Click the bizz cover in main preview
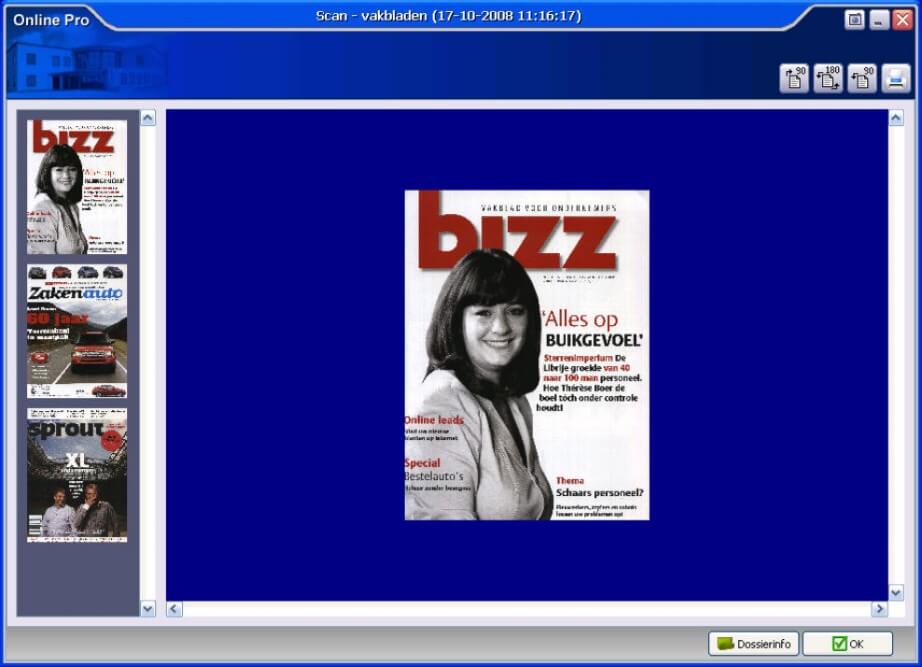 (x=527, y=355)
